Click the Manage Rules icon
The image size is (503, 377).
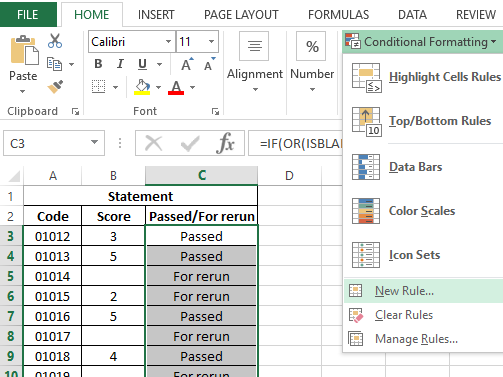click(x=355, y=339)
